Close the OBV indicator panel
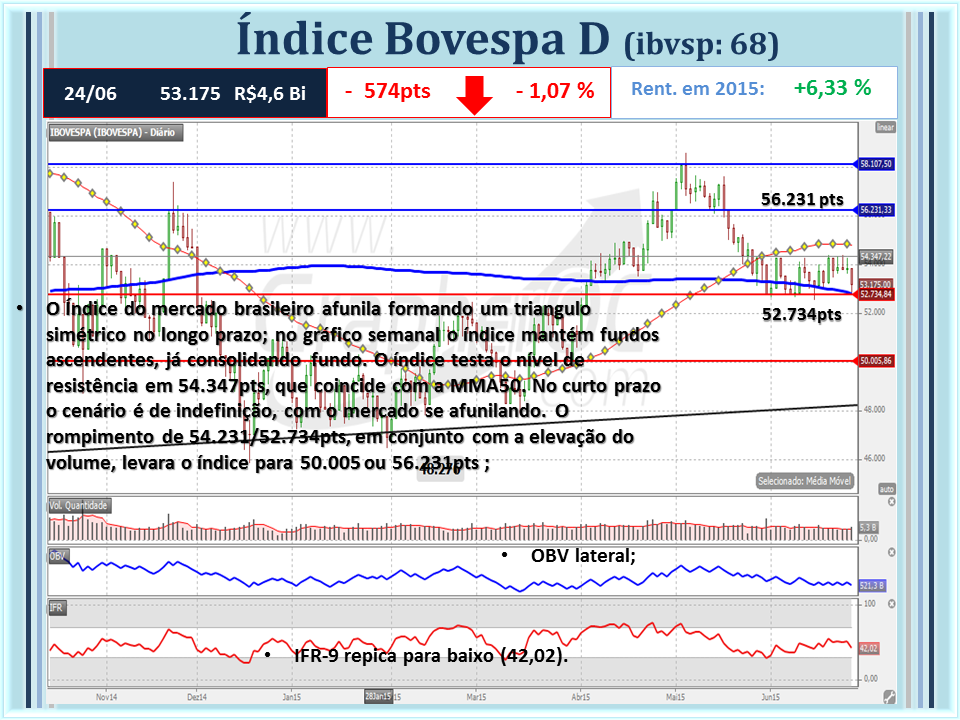The image size is (960, 720). pos(891,552)
